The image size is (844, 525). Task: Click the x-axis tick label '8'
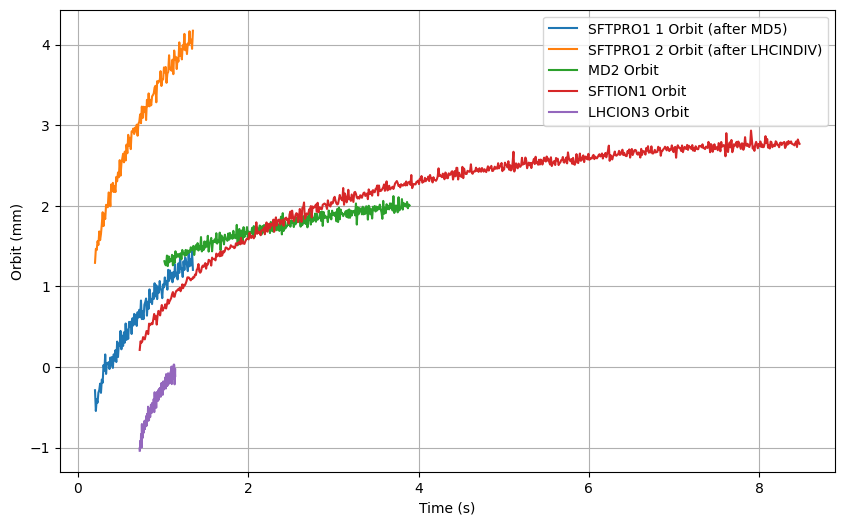(759, 489)
